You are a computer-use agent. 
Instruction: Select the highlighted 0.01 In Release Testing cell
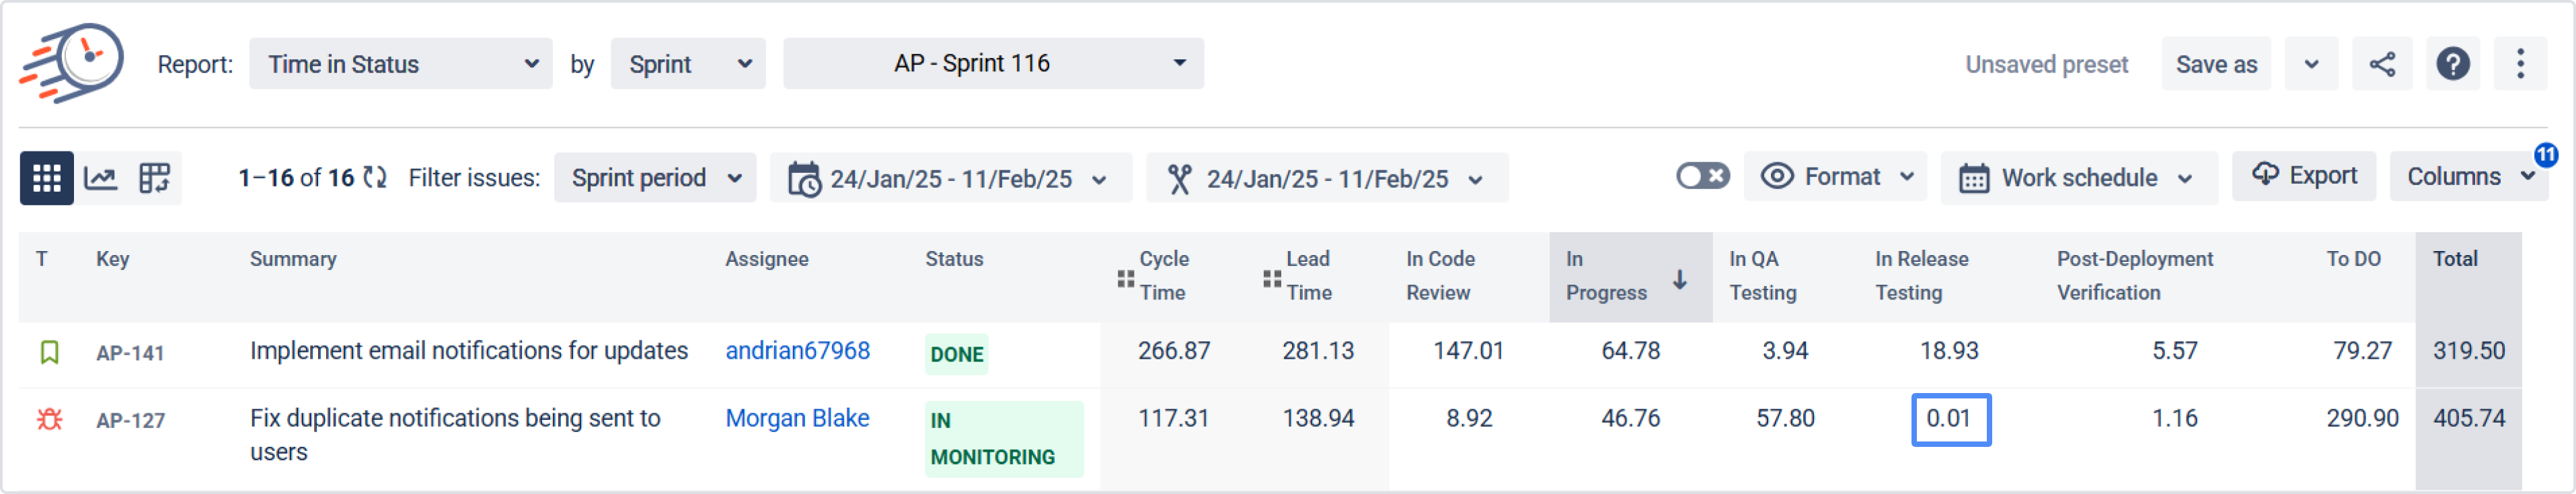(1950, 419)
